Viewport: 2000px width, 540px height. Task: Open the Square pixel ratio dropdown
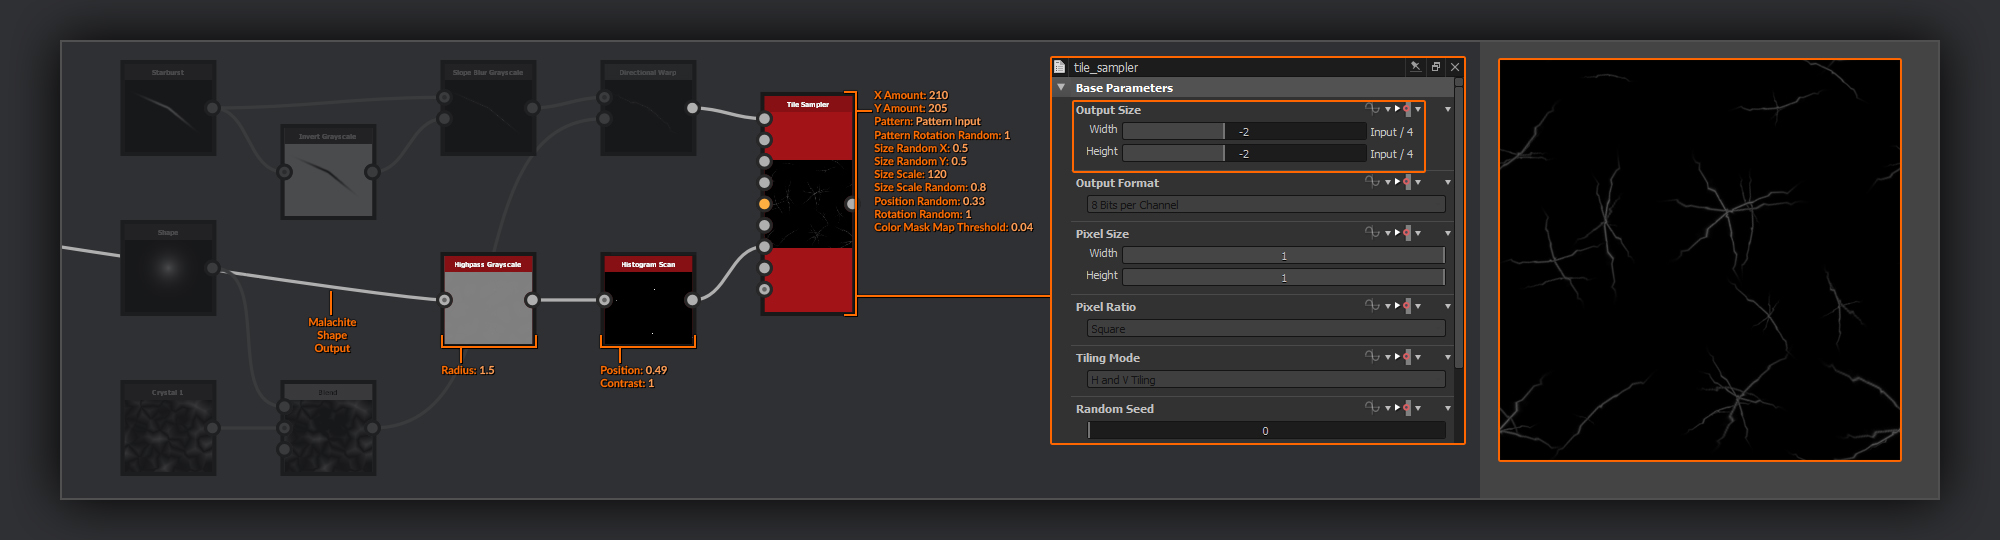point(1266,329)
